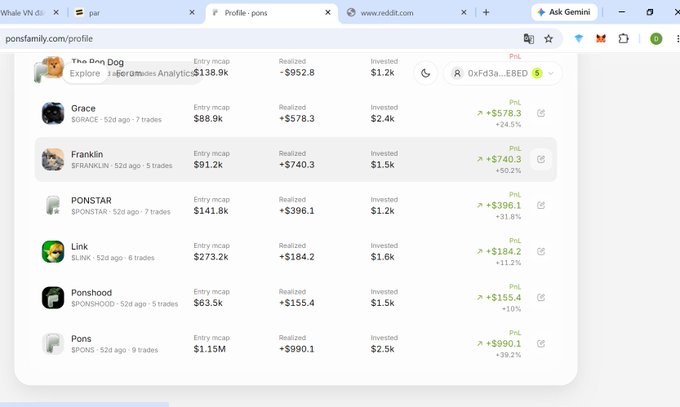The image size is (680, 407).
Task: Open a new browser tab
Action: [486, 13]
